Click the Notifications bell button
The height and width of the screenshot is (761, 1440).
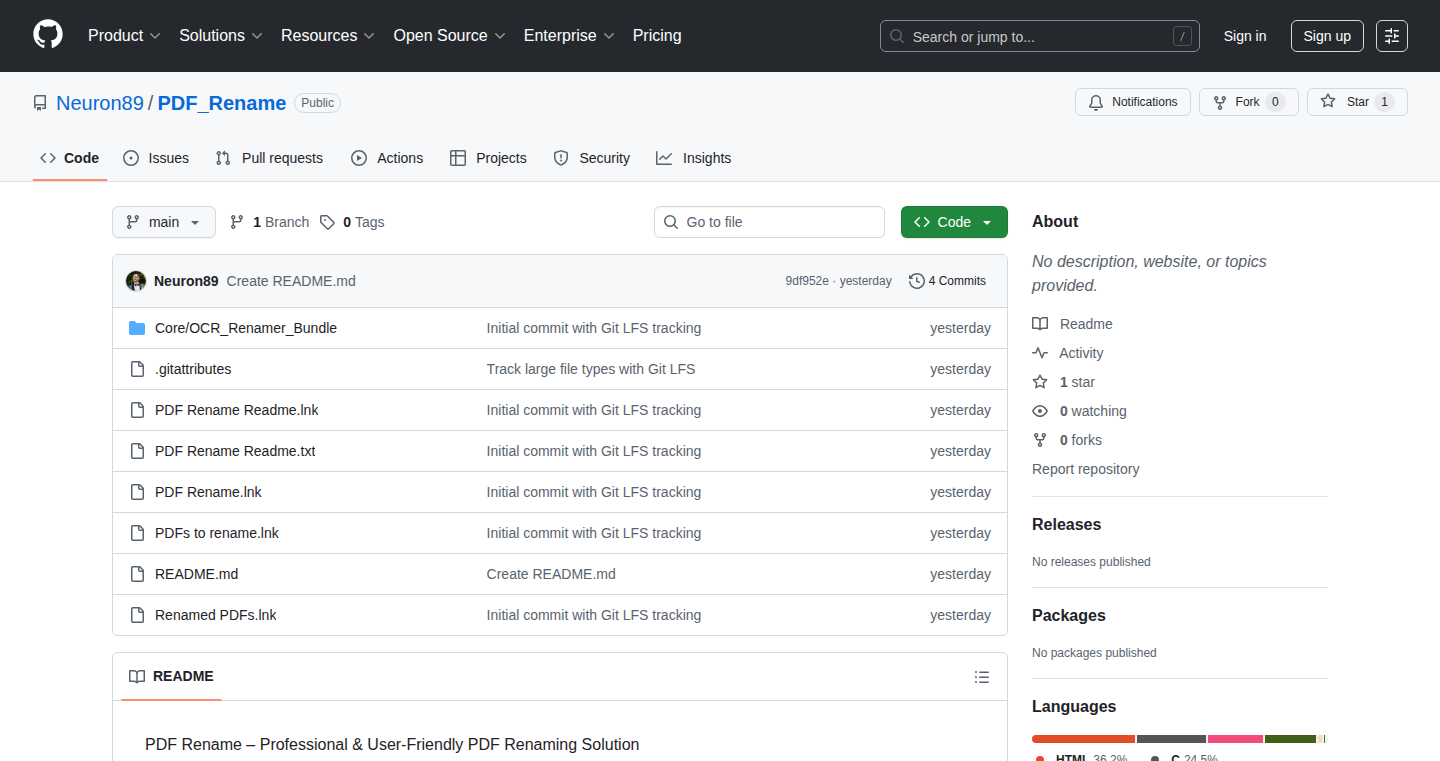click(1133, 102)
